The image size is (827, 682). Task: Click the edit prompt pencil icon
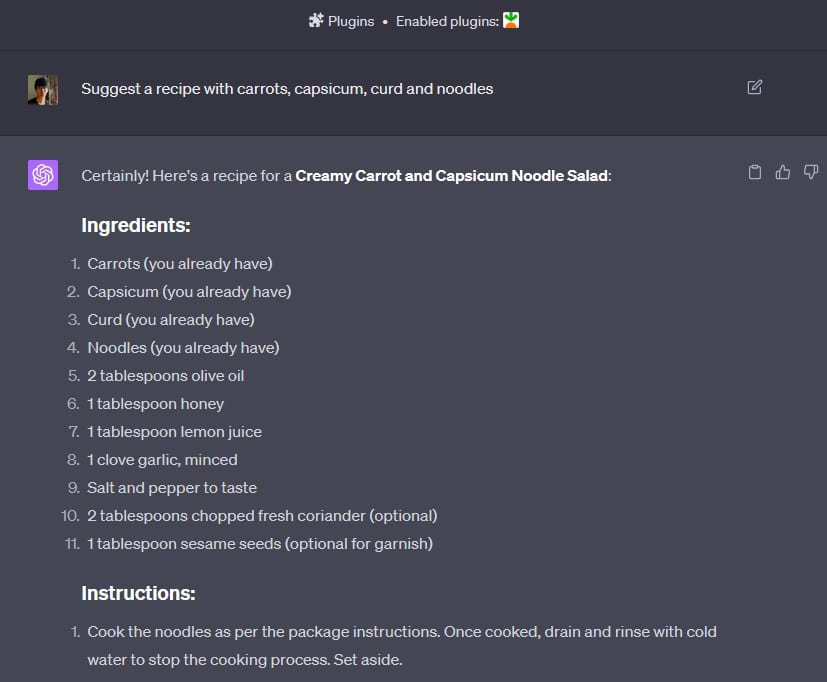[x=754, y=88]
